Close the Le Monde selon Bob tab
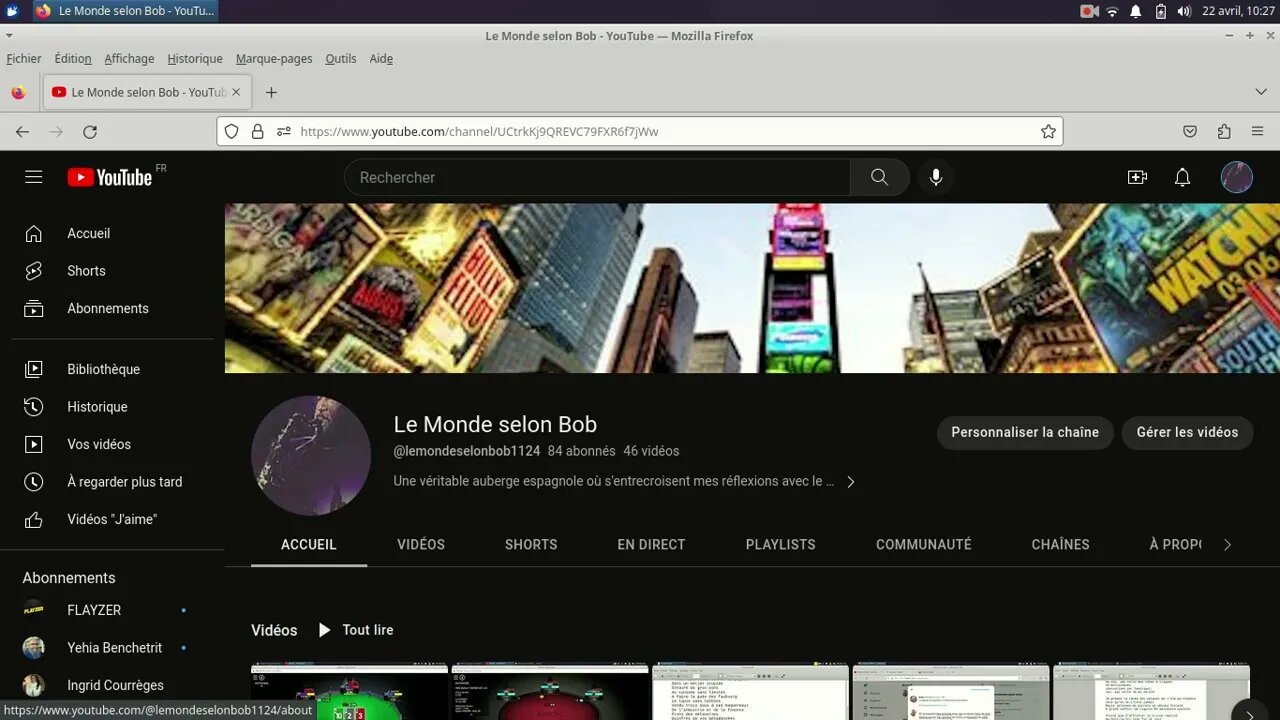 pos(236,92)
